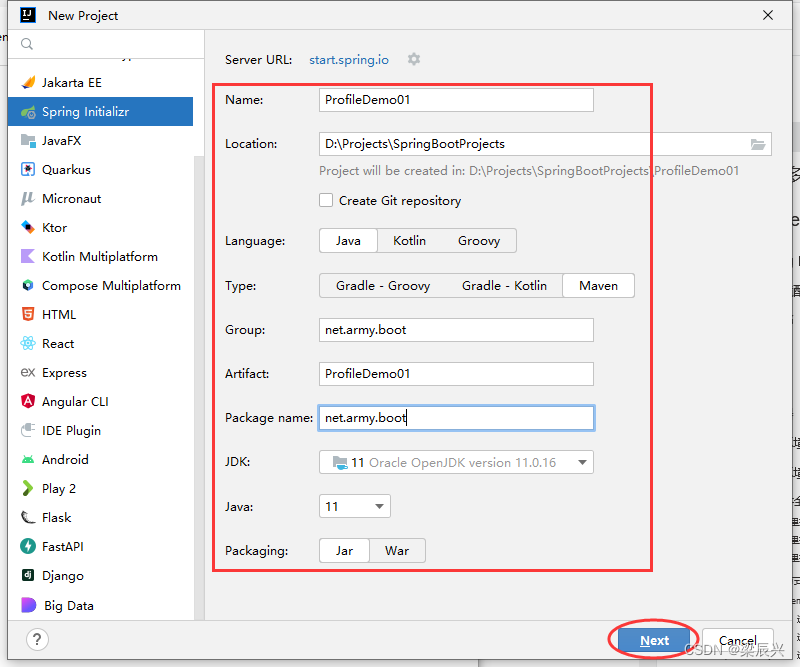The height and width of the screenshot is (667, 800).
Task: Click the Group input field
Action: [x=456, y=330]
